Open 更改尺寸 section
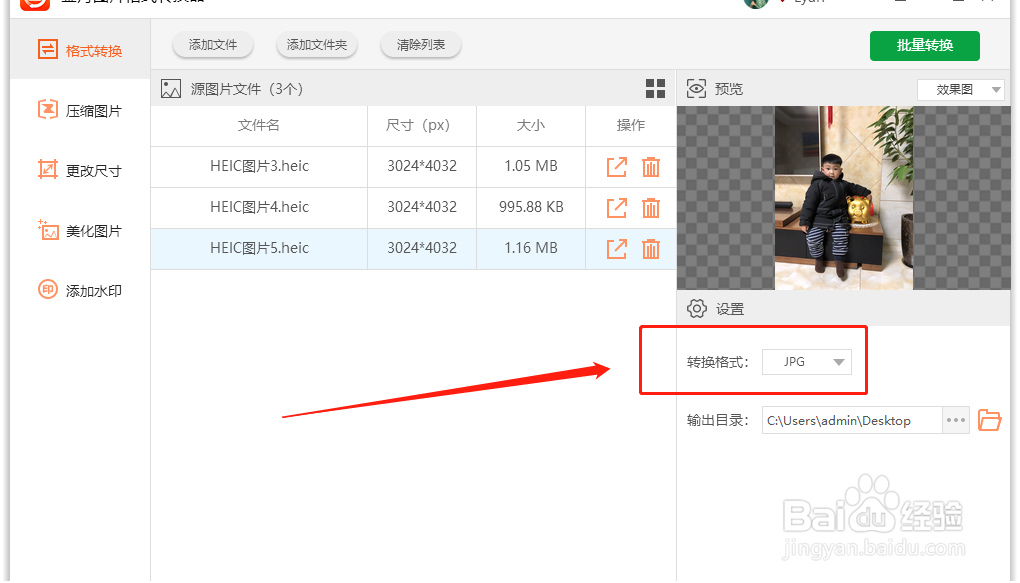 (x=80, y=170)
